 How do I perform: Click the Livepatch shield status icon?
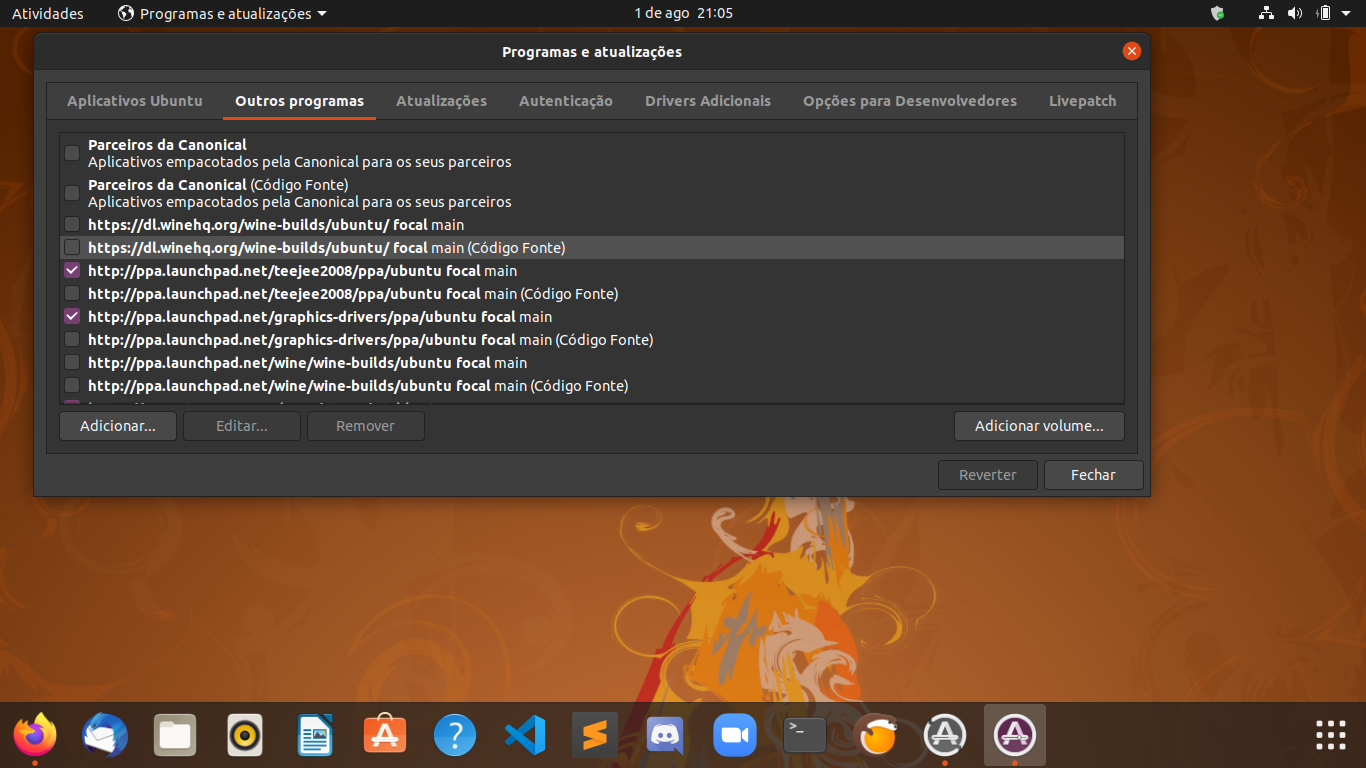pos(1217,13)
